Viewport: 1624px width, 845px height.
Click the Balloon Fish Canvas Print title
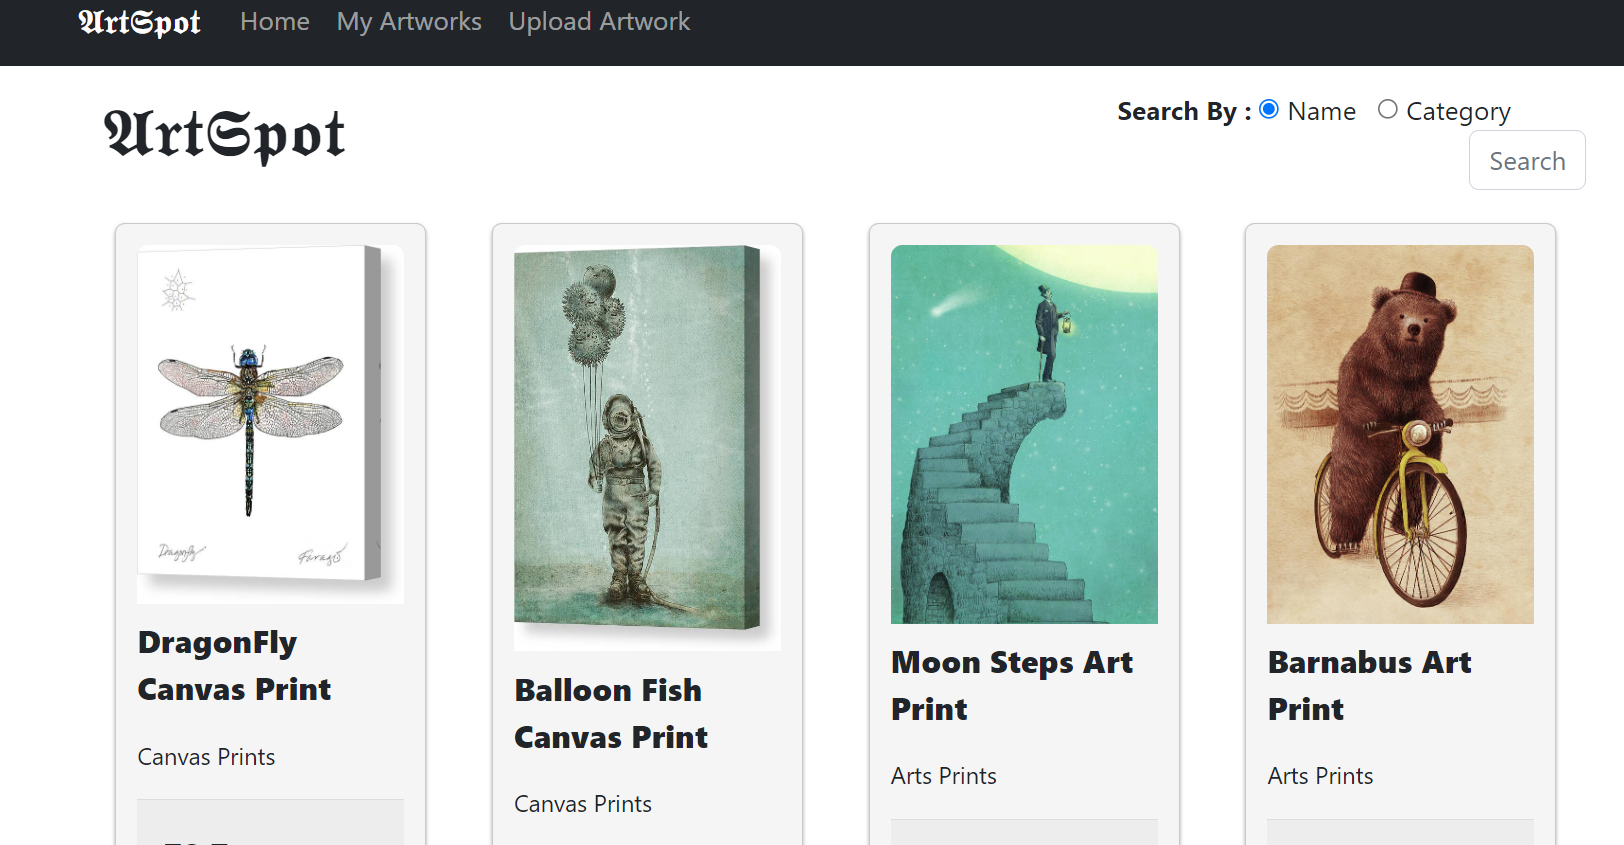[611, 714]
